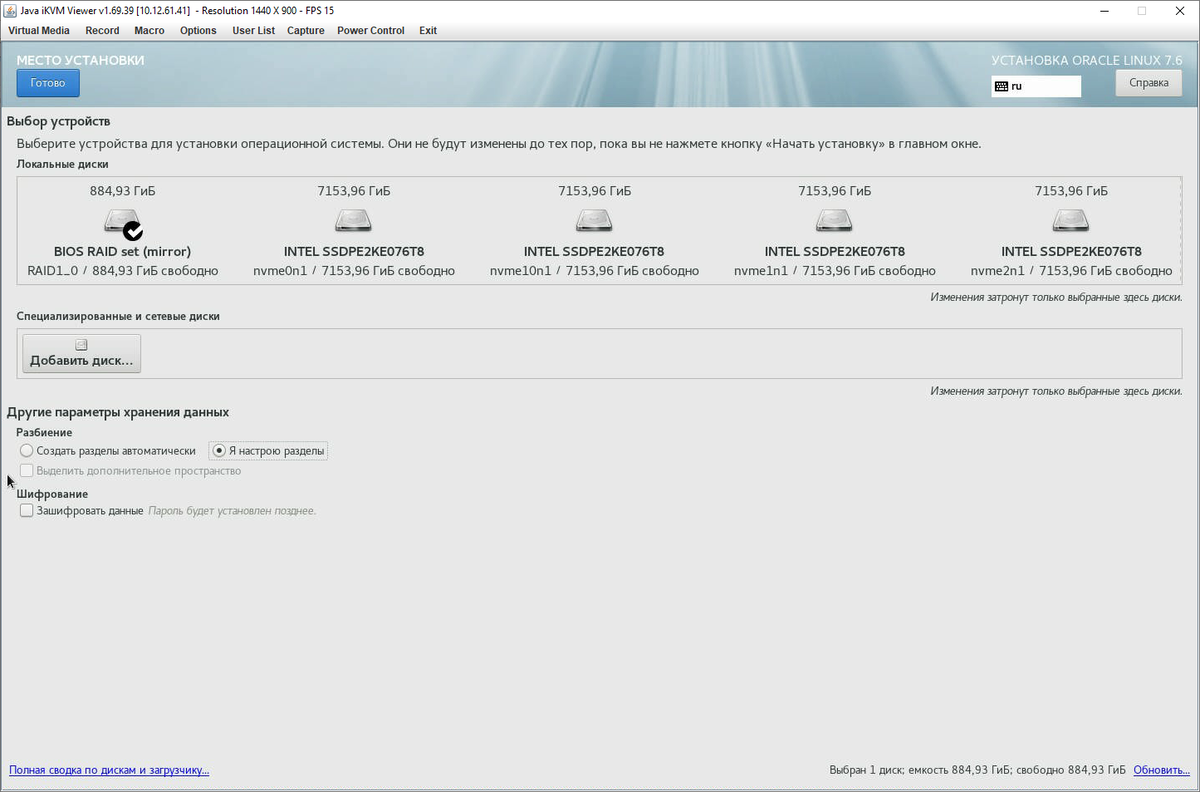Select Создать разделы автоматически option
1200x792 pixels.
(x=26, y=450)
